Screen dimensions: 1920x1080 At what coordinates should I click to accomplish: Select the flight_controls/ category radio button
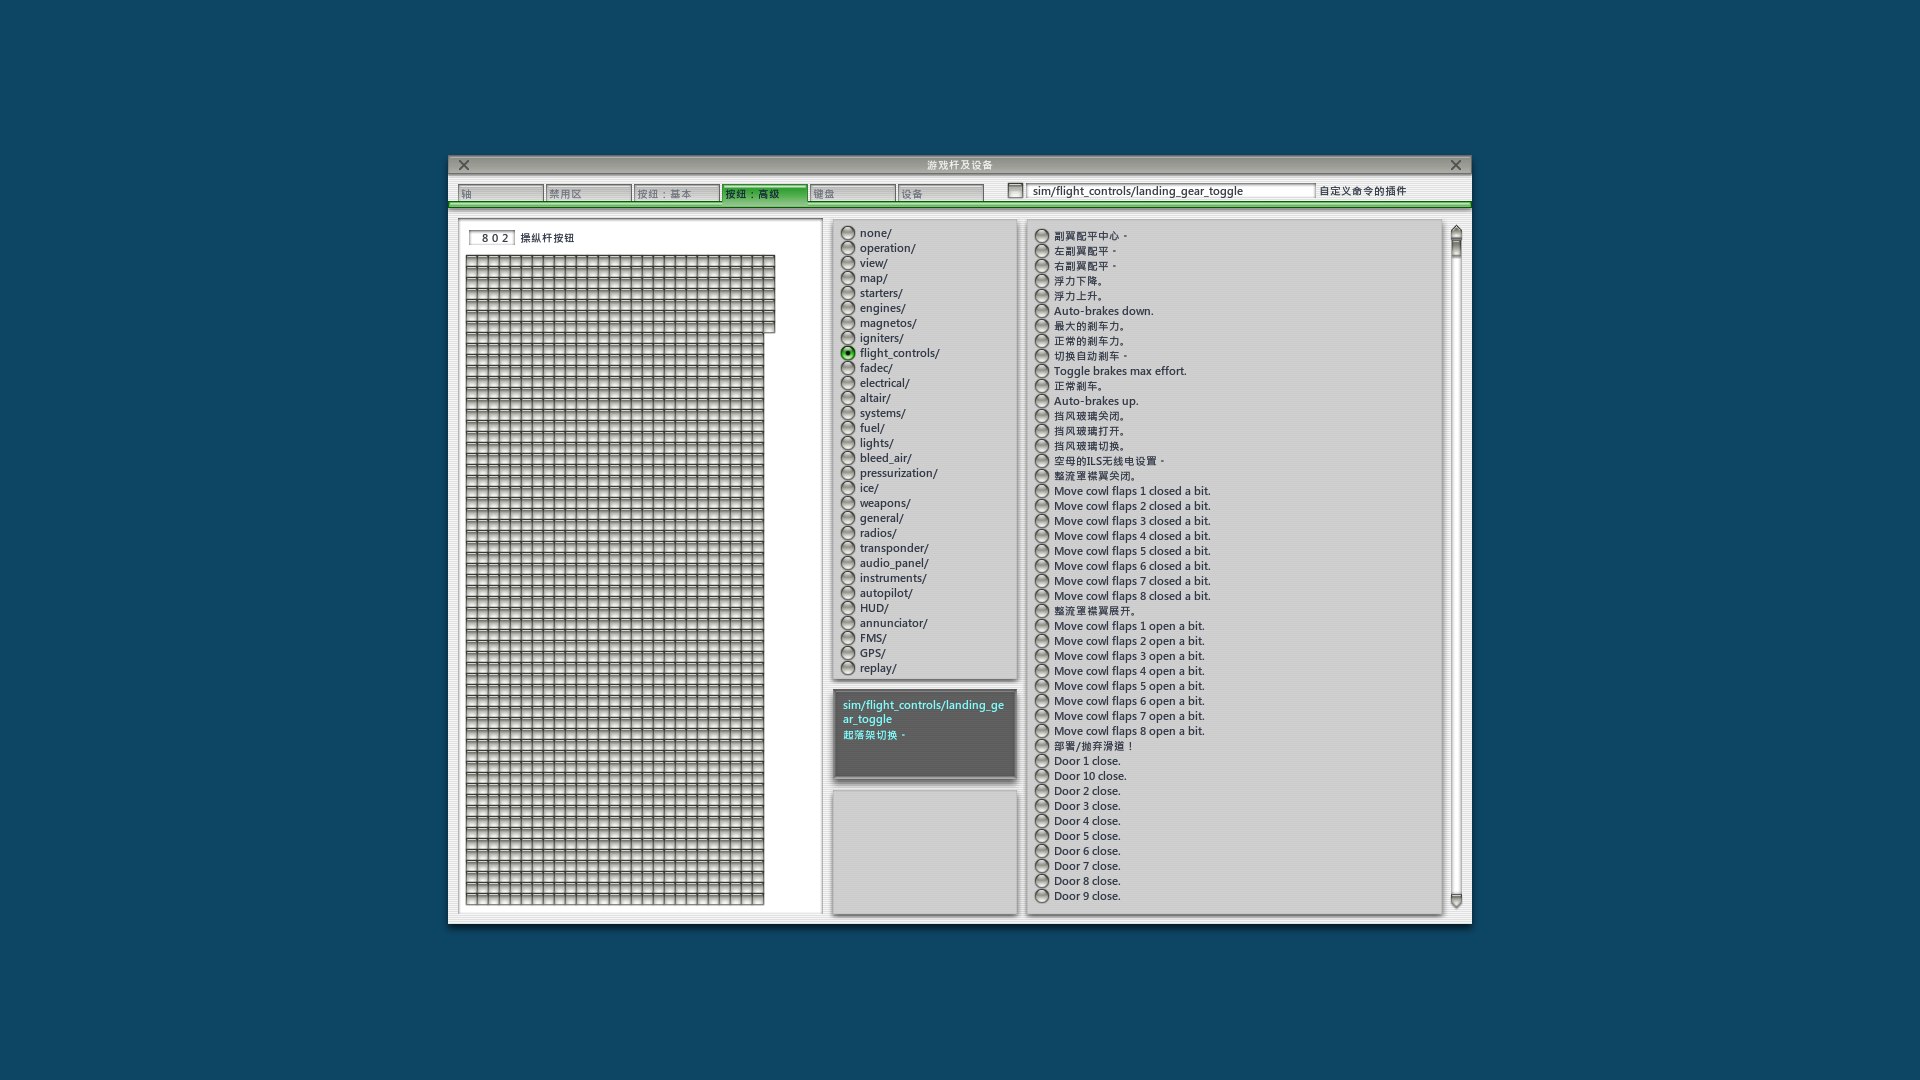[848, 353]
